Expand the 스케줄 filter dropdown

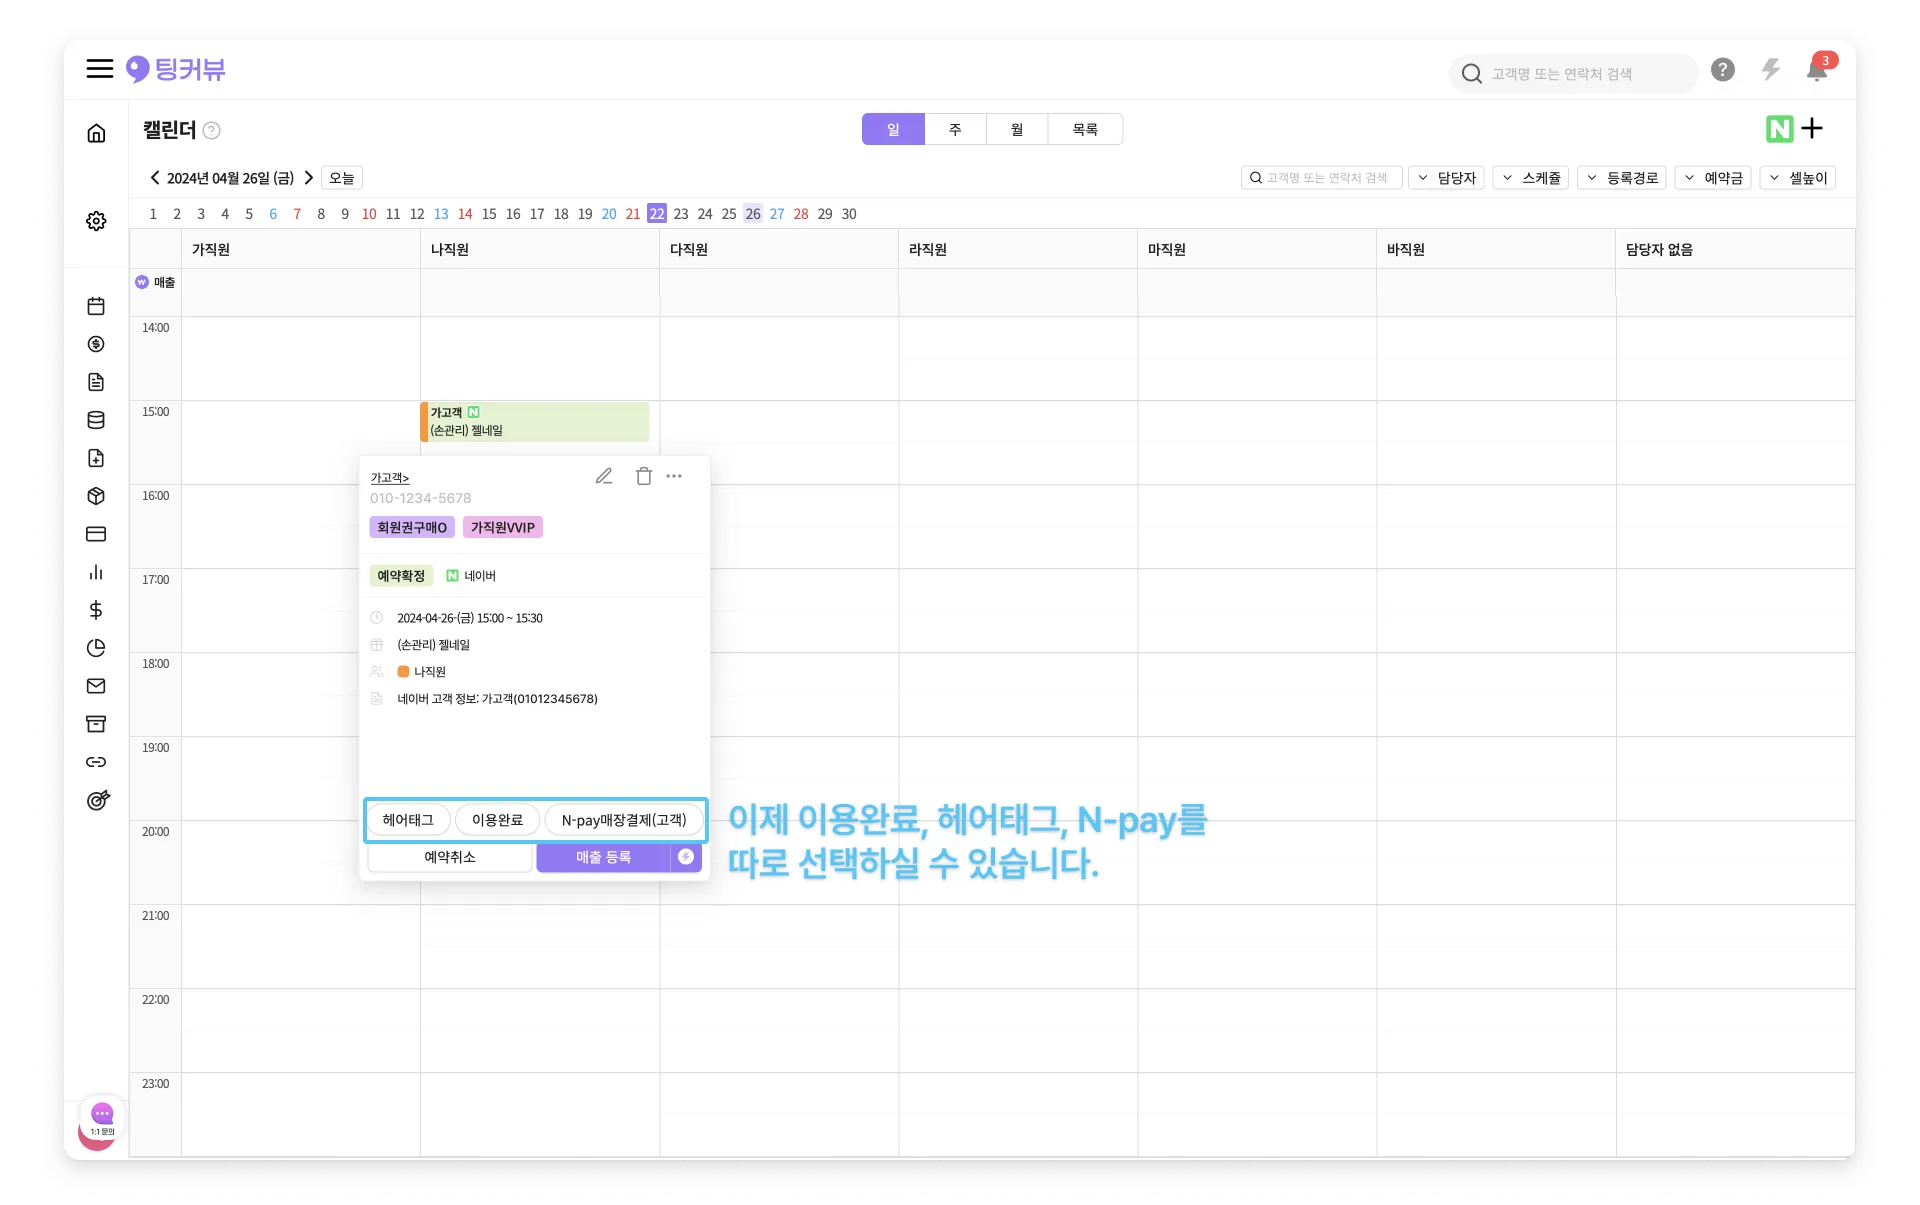[1531, 178]
